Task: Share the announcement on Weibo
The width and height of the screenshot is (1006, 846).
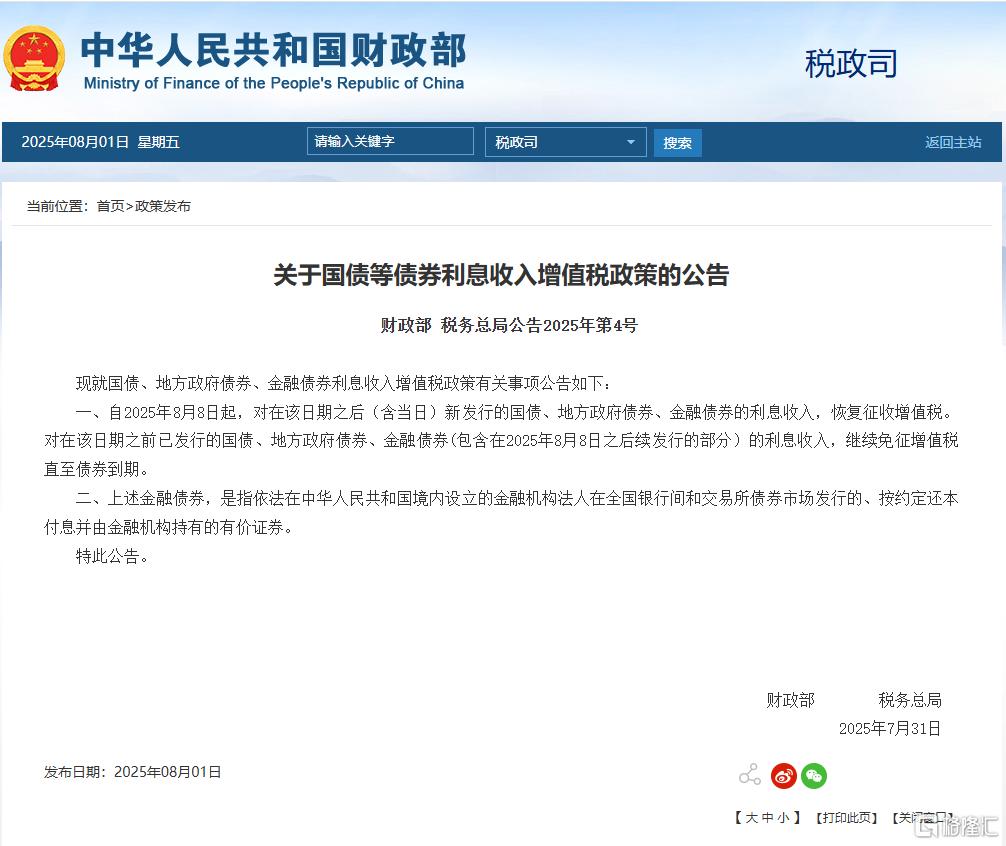Action: (x=783, y=776)
